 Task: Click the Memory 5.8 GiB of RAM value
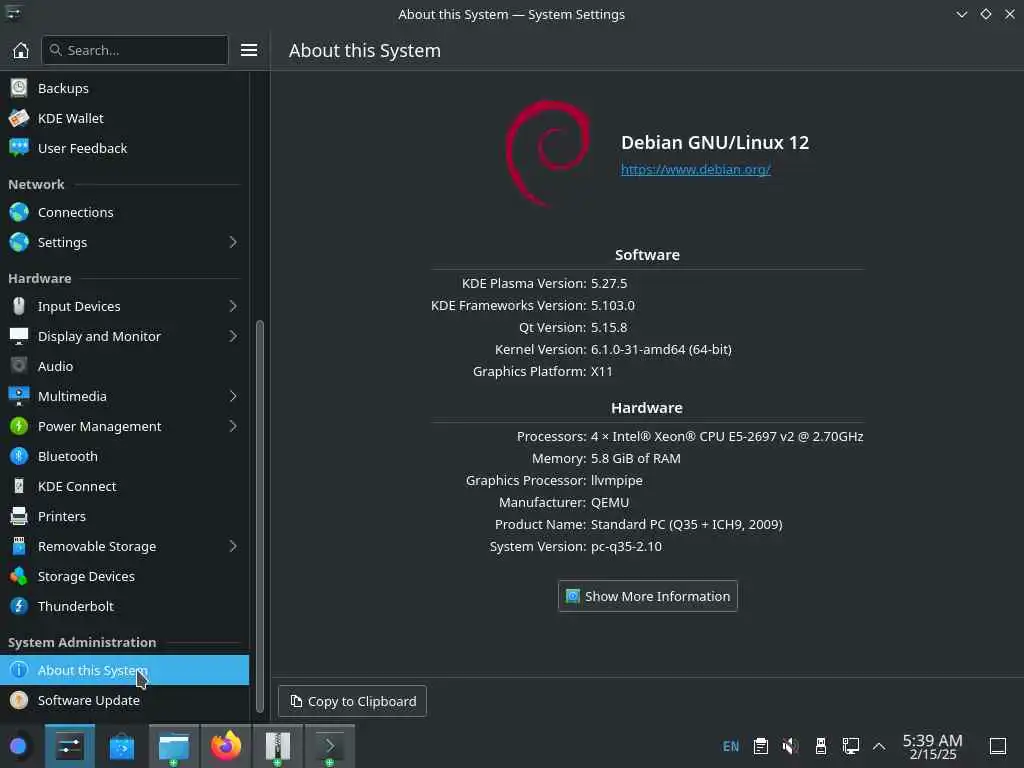pos(635,458)
